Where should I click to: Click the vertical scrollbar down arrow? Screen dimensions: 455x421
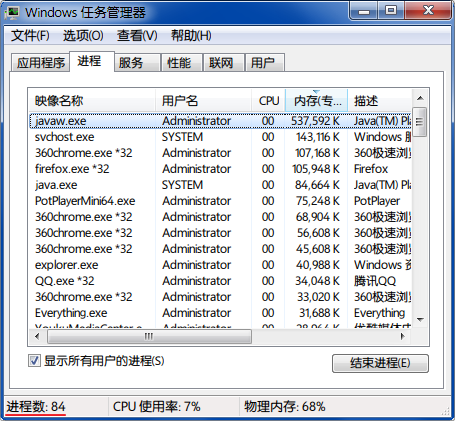click(420, 320)
